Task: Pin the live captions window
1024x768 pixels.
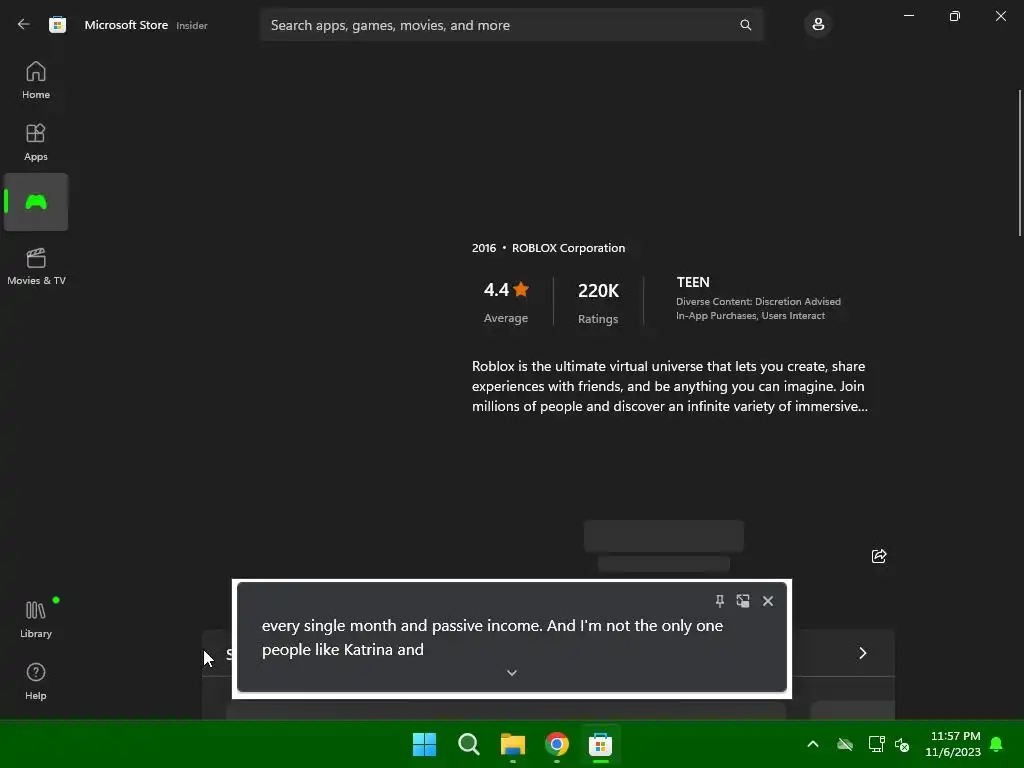Action: tap(719, 601)
